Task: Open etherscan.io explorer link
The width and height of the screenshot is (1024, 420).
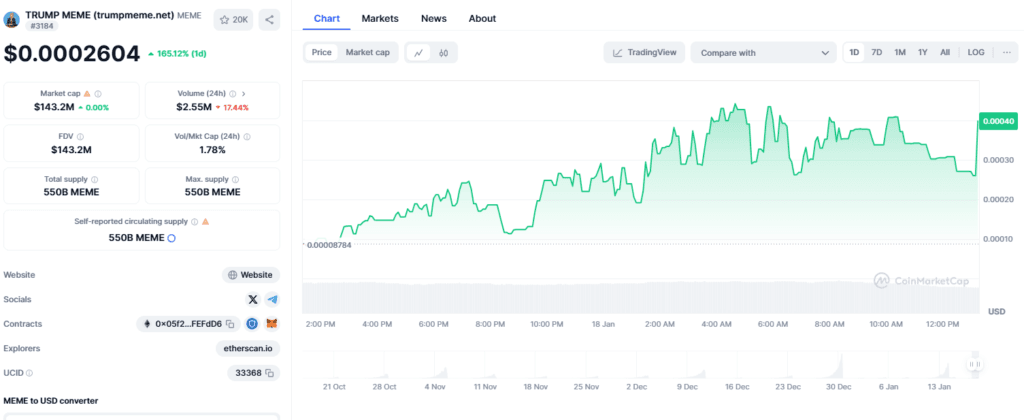Action: (x=248, y=349)
